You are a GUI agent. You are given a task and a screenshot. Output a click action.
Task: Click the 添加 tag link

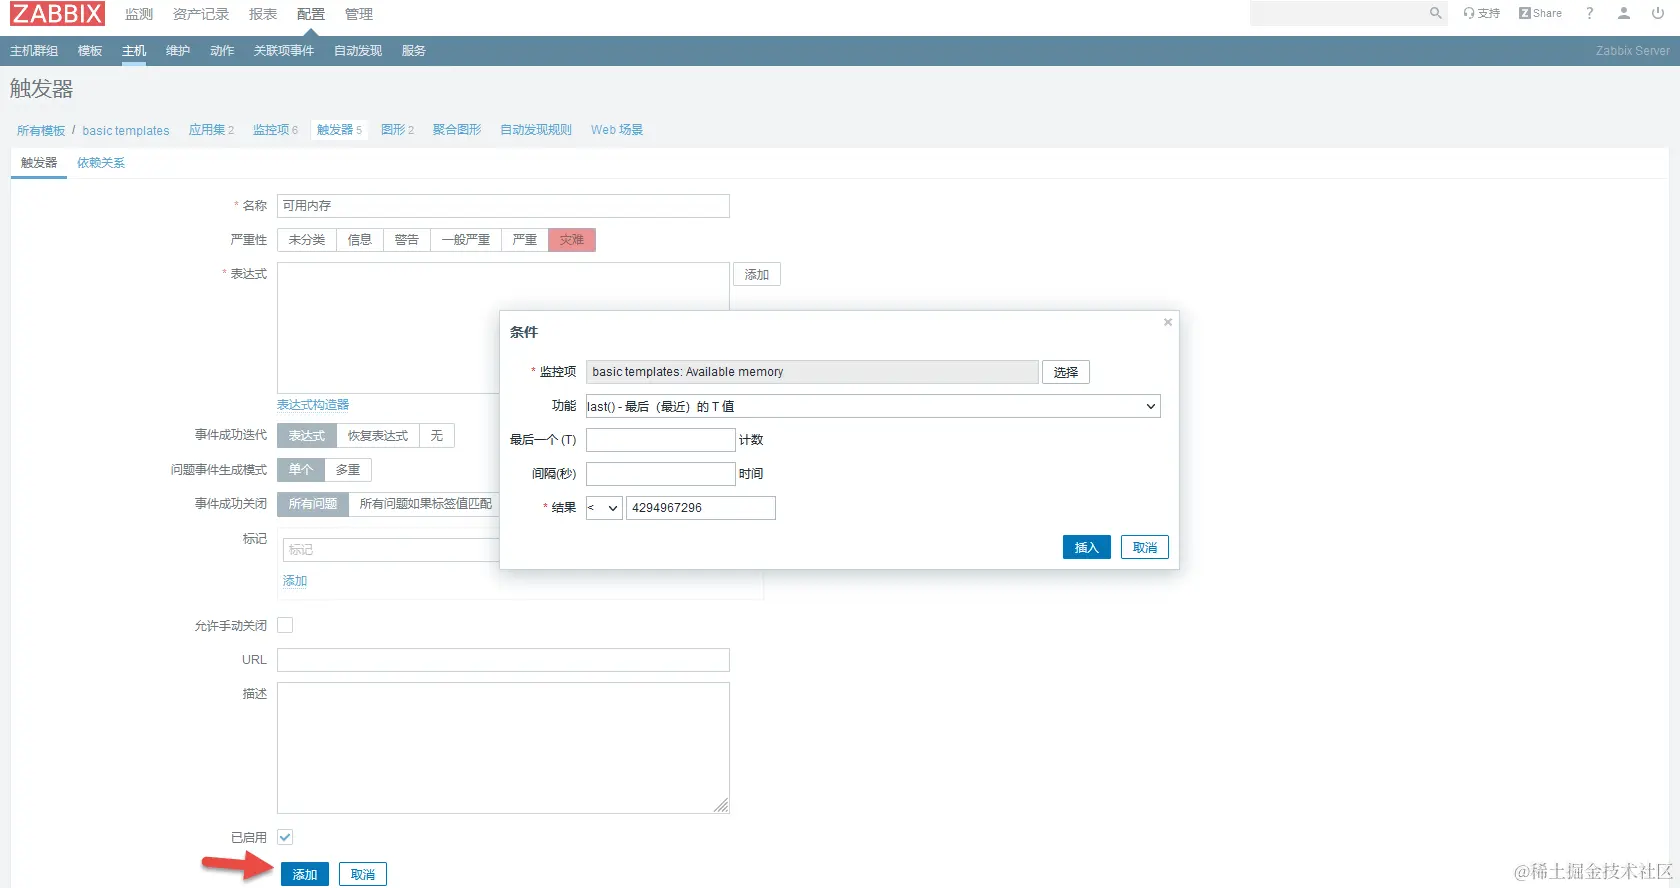(295, 581)
